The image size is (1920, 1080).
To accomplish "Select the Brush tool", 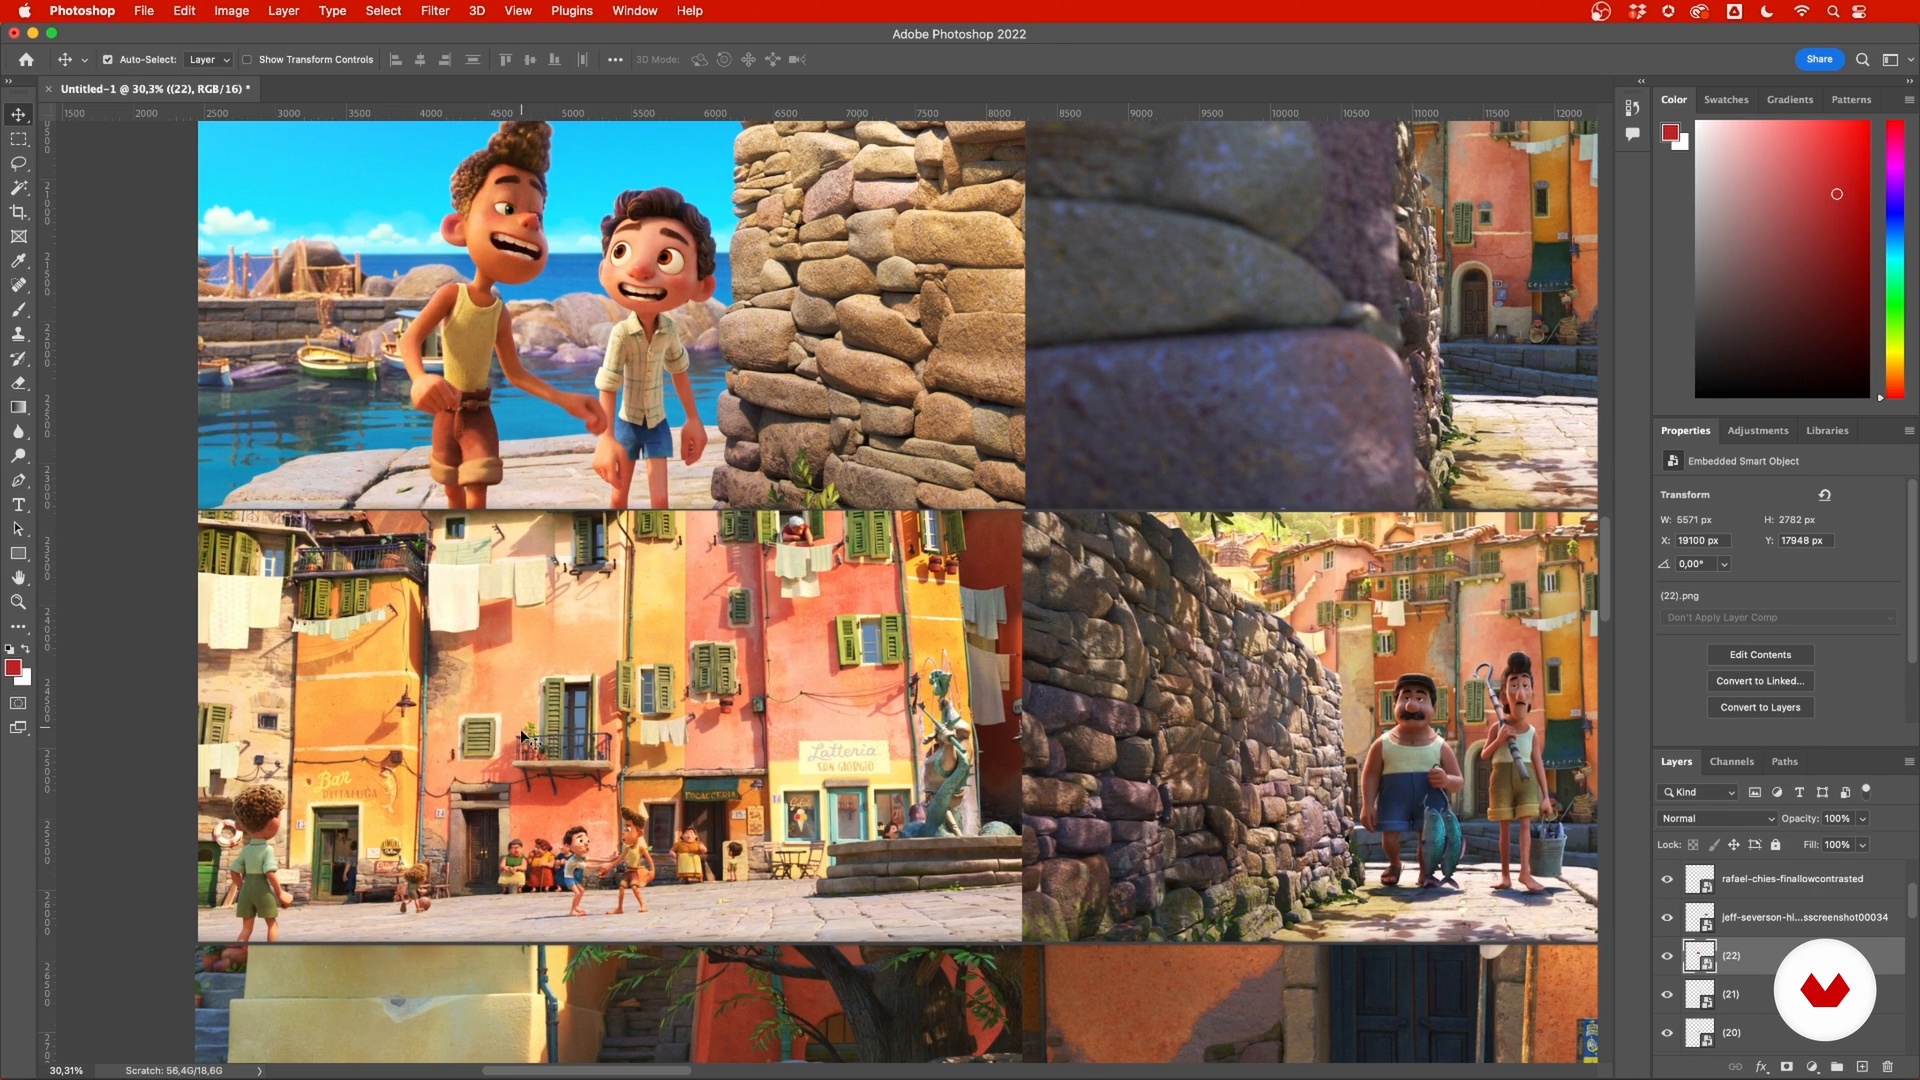I will [18, 310].
